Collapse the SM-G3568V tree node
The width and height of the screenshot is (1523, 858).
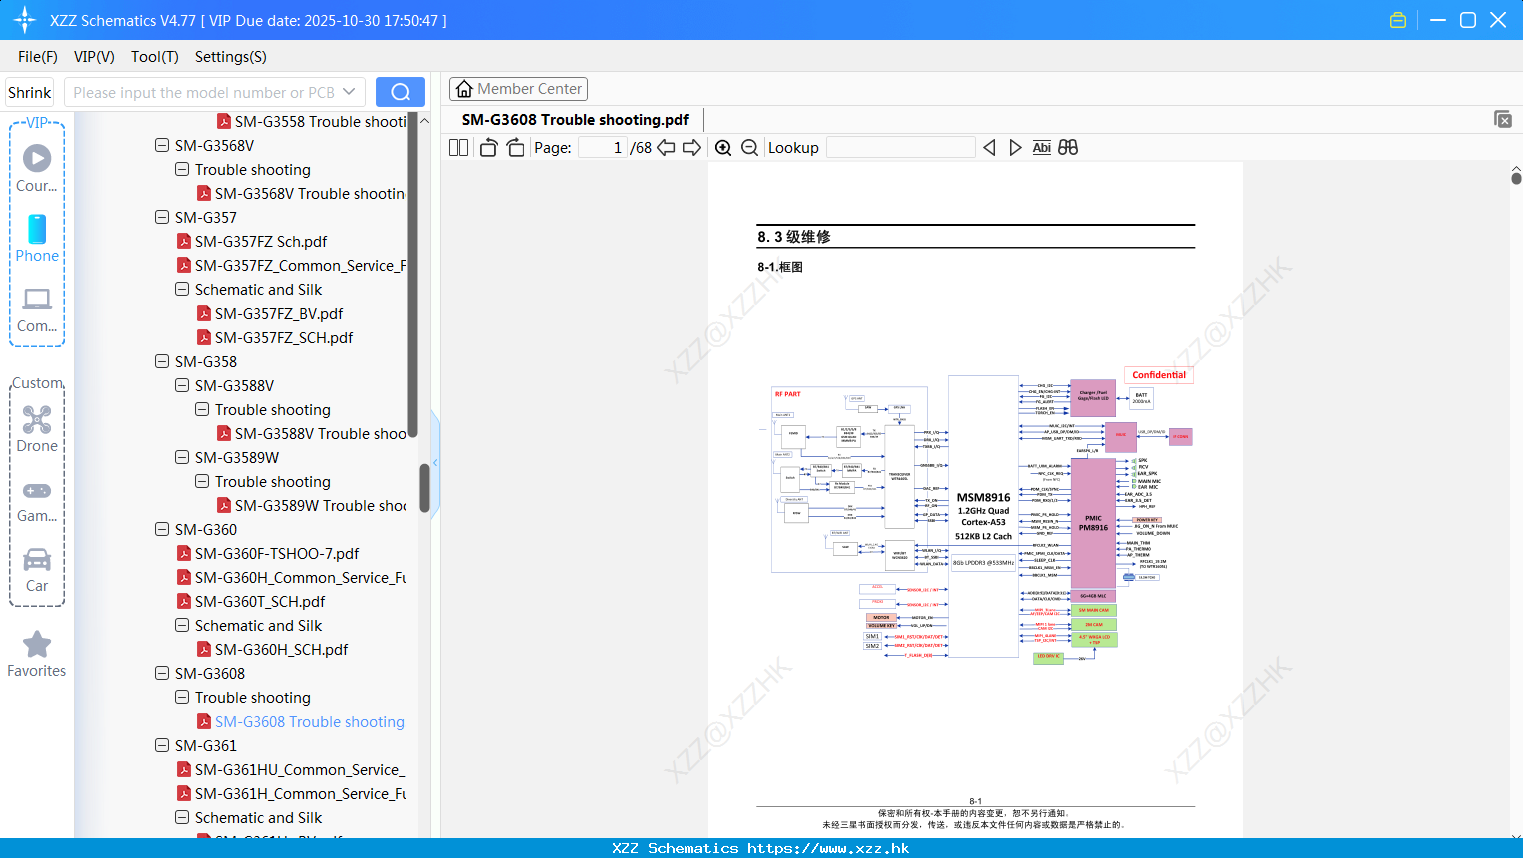point(162,146)
